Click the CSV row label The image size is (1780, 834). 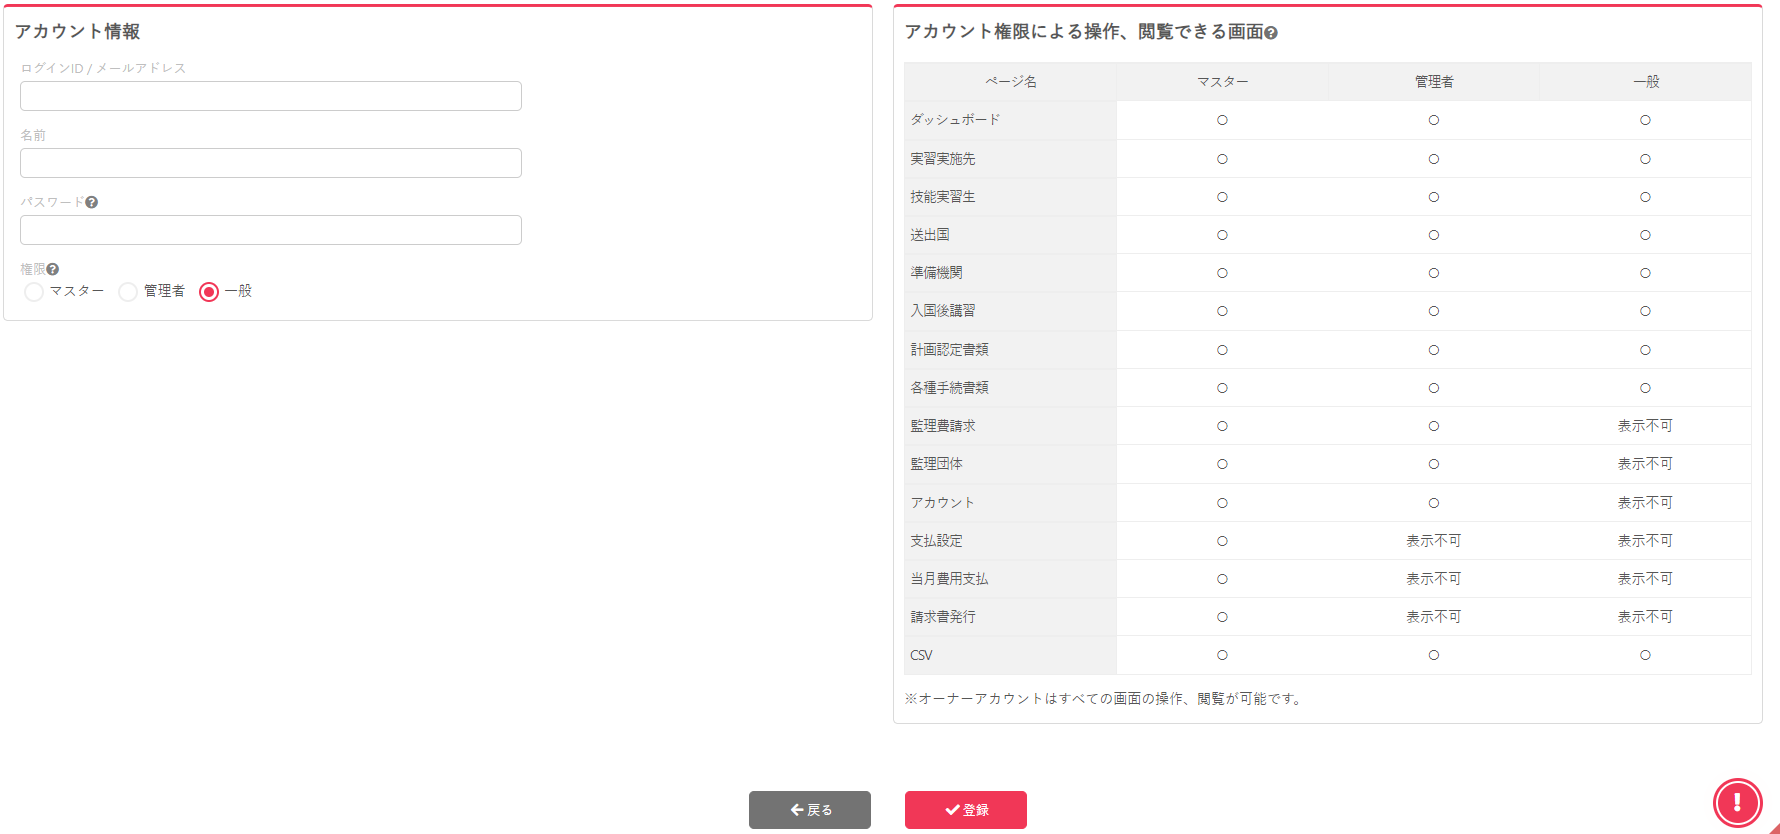point(921,656)
